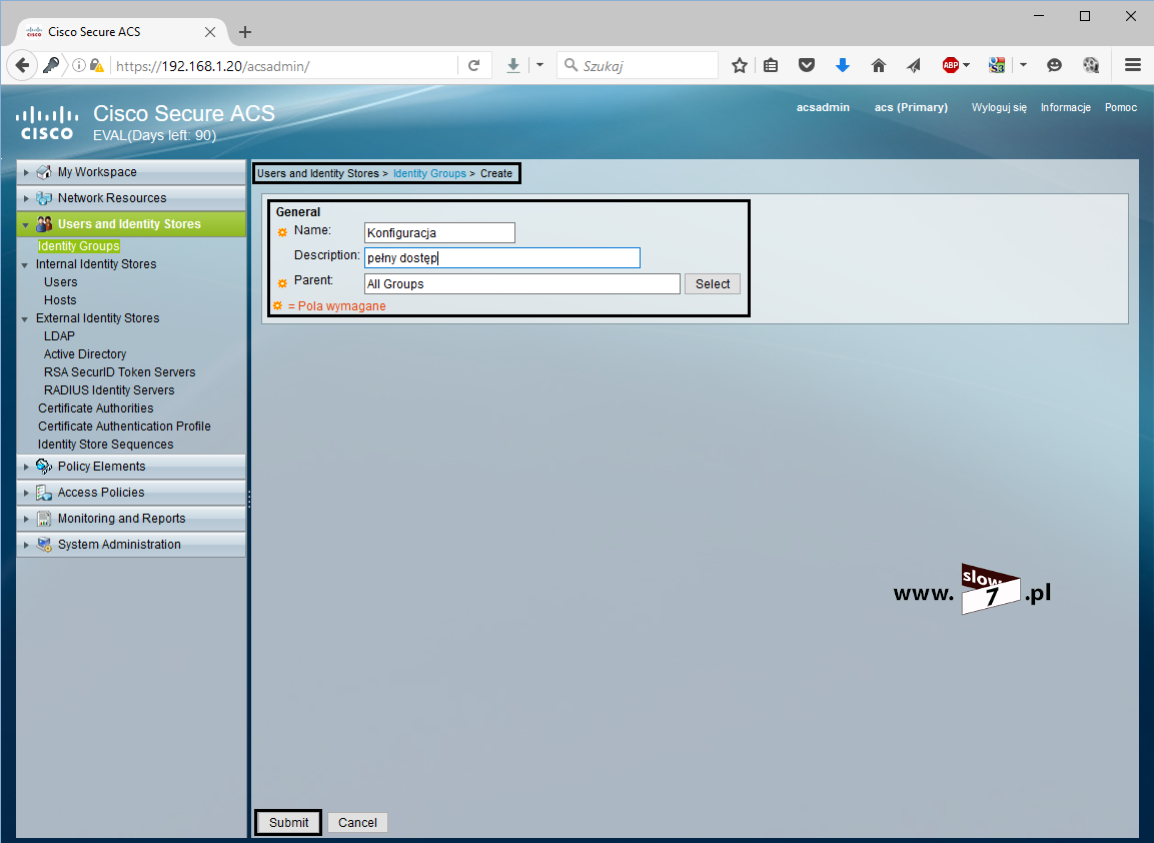1154x843 pixels.
Task: Open dropdown arrow next to downloads icon
Action: 539,65
